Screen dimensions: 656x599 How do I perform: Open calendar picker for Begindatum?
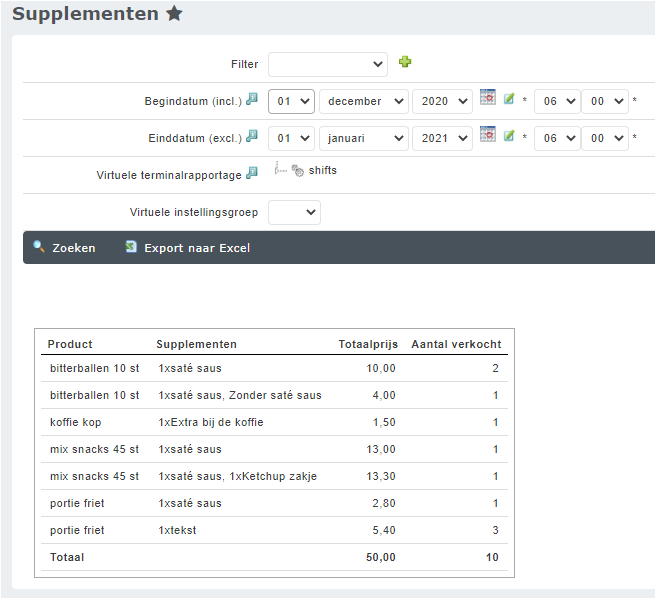488,98
